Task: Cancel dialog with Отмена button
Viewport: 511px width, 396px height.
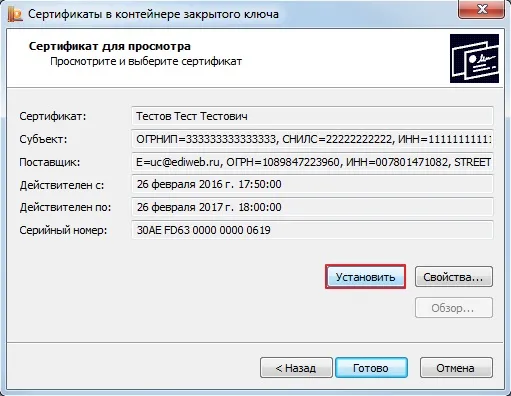Action: click(456, 368)
